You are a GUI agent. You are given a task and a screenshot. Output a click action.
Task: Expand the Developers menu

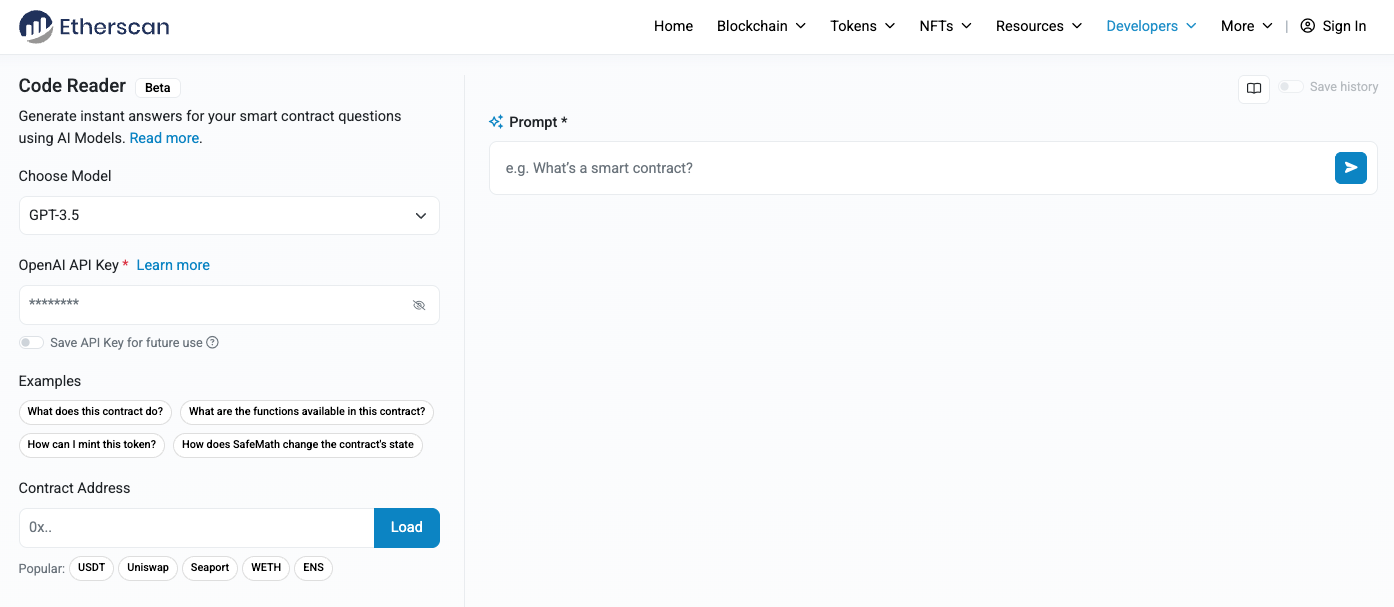pos(1151,26)
